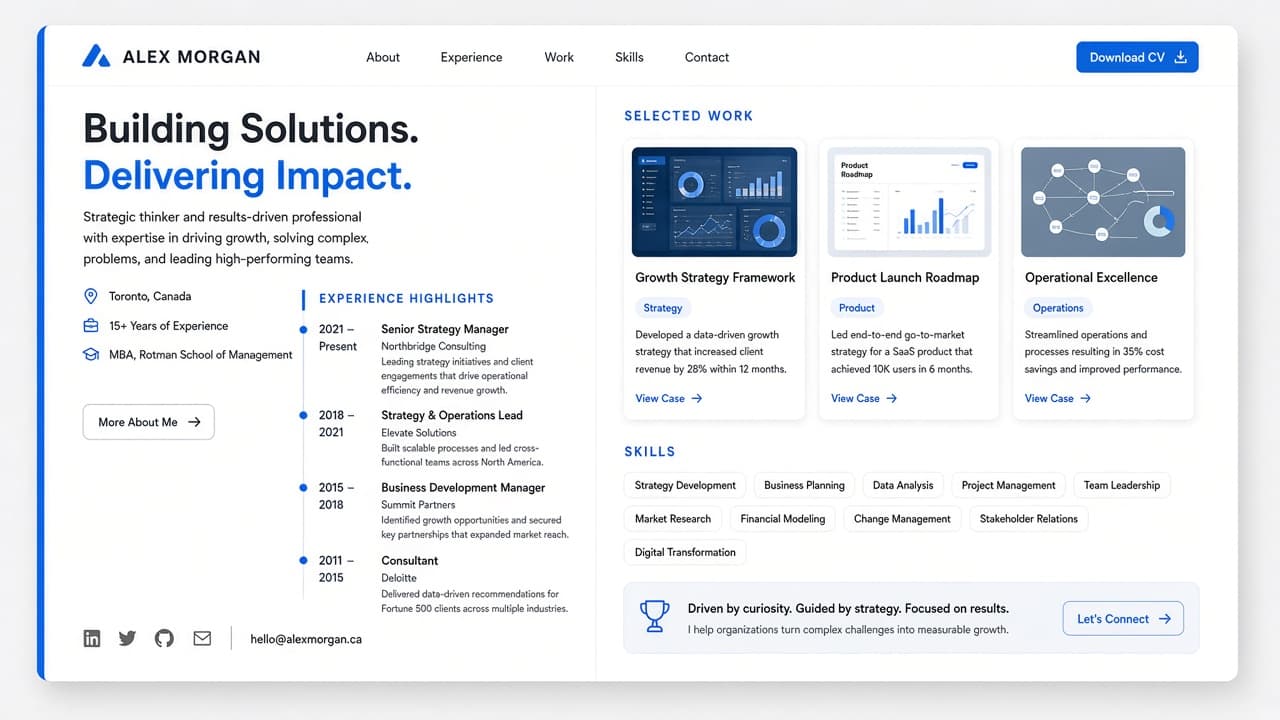Image resolution: width=1280 pixels, height=720 pixels.
Task: Click the Product tag on the roadmap card
Action: pos(857,308)
